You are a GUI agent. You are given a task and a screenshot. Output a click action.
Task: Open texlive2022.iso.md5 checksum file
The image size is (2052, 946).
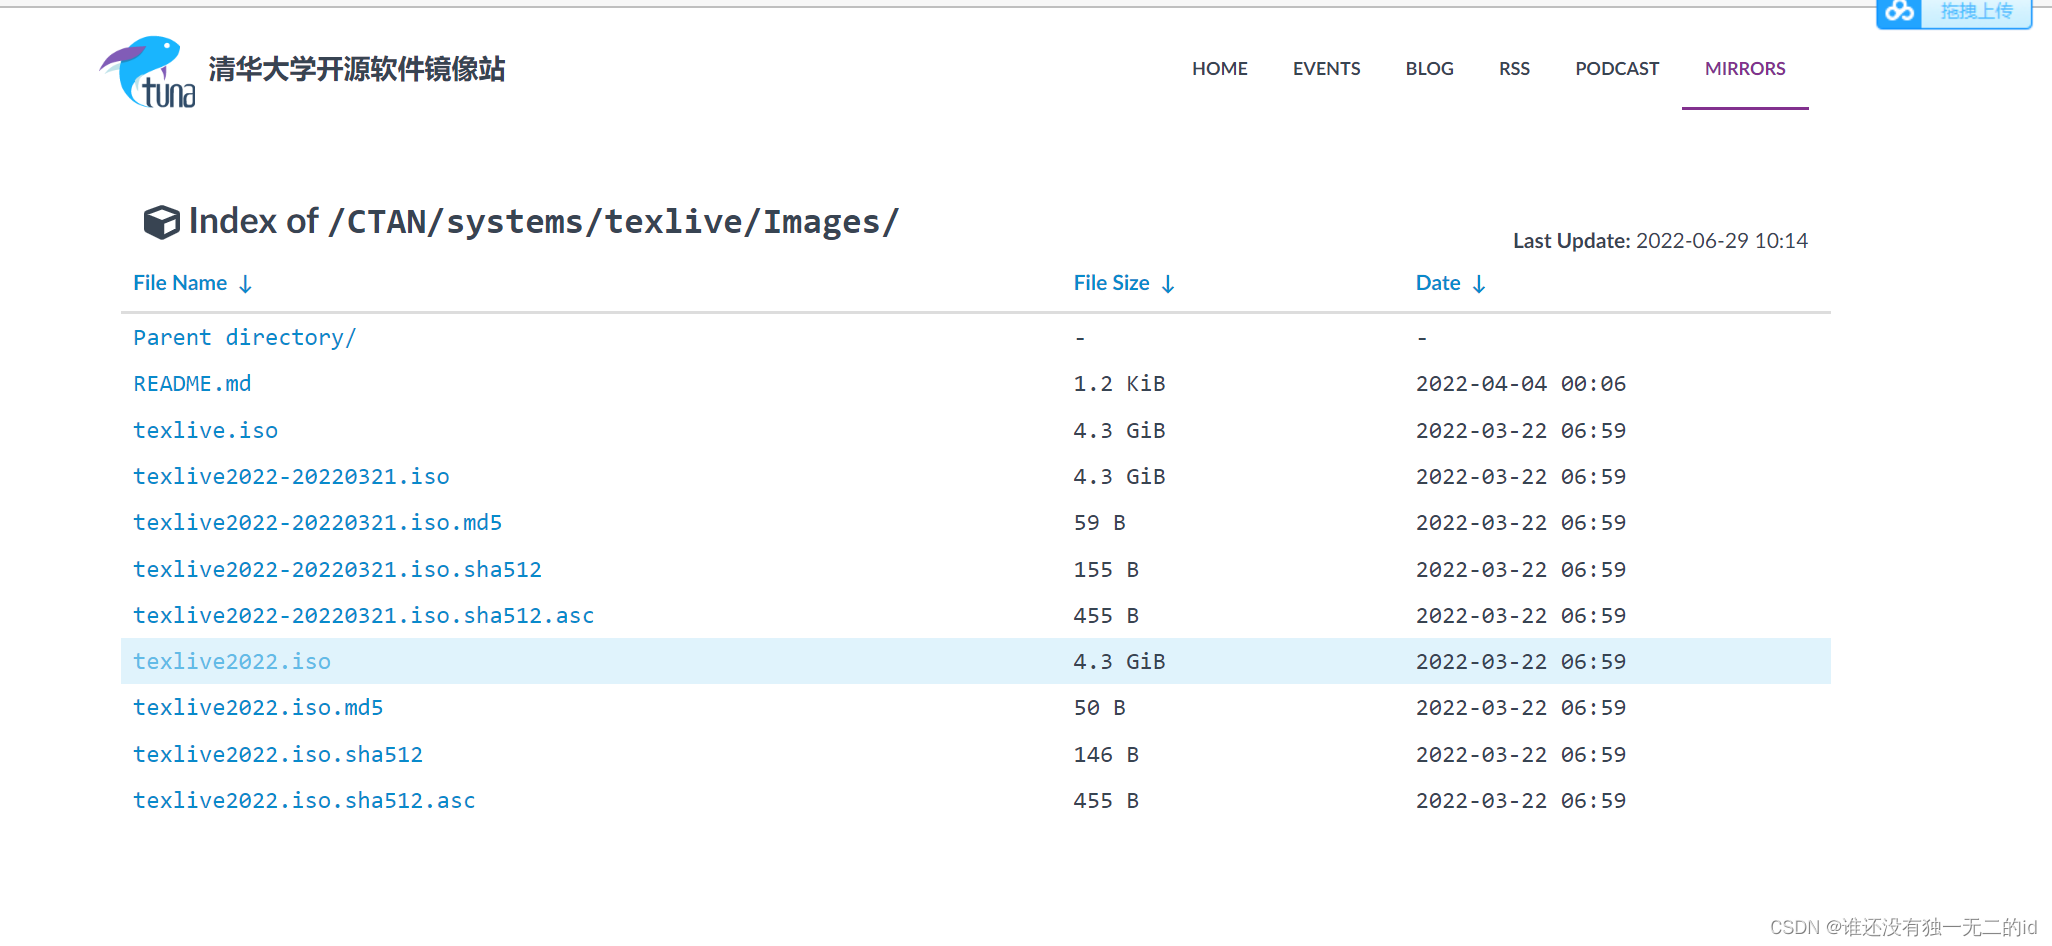(258, 708)
